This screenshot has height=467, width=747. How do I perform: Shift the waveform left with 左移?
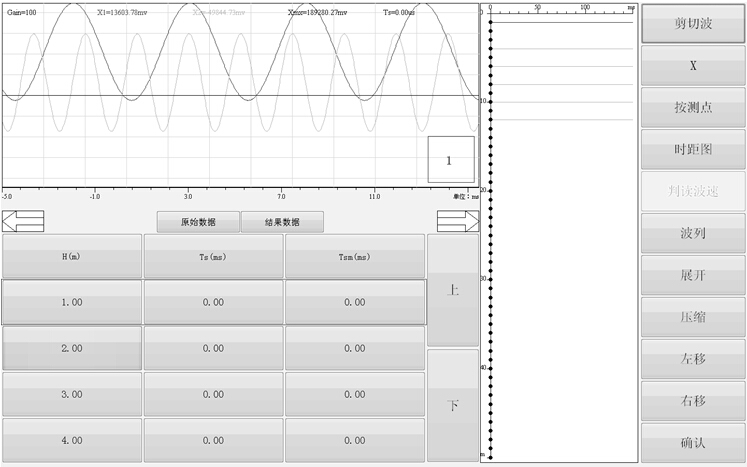[692, 359]
